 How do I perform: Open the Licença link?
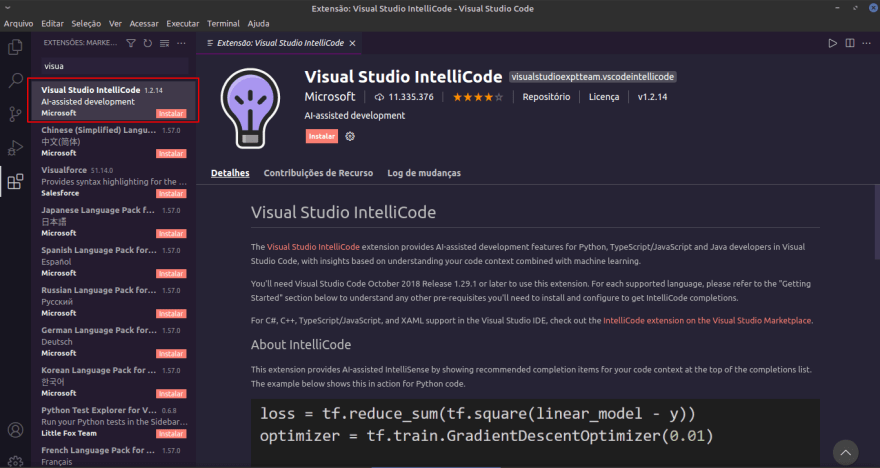coord(604,97)
